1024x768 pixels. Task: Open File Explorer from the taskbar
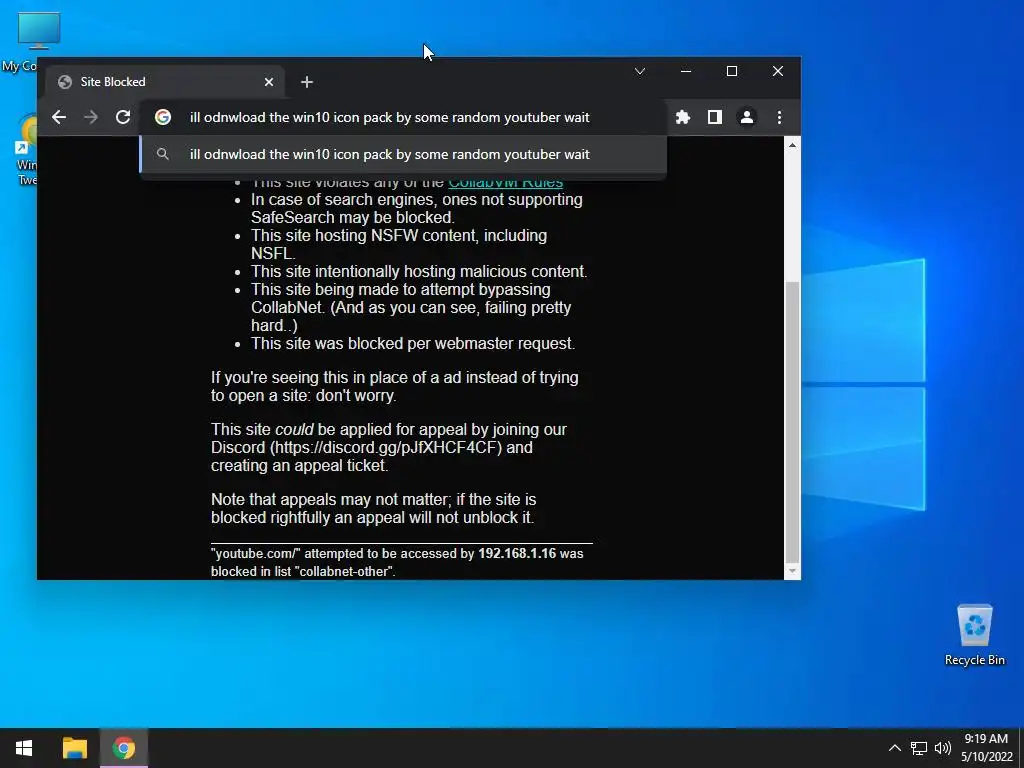74,748
